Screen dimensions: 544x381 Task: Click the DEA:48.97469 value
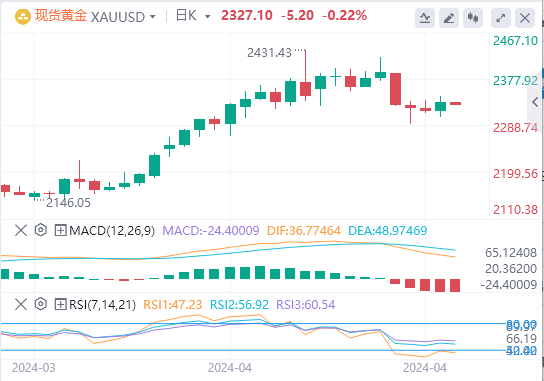[x=388, y=231]
